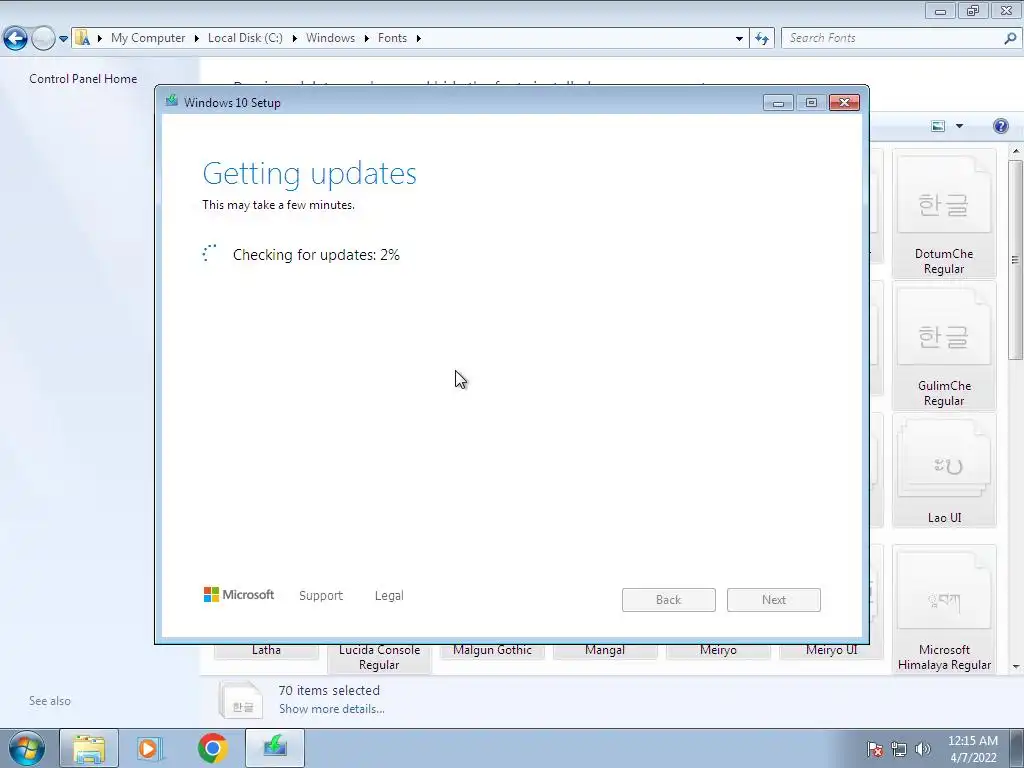The width and height of the screenshot is (1024, 768).
Task: Open the view options dropdown arrow
Action: click(959, 126)
